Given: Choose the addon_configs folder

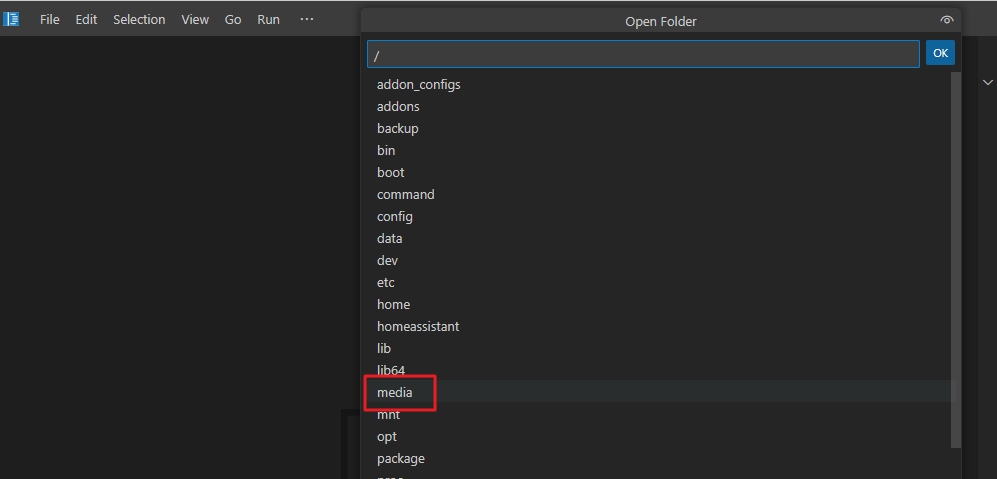Looking at the screenshot, I should (419, 85).
